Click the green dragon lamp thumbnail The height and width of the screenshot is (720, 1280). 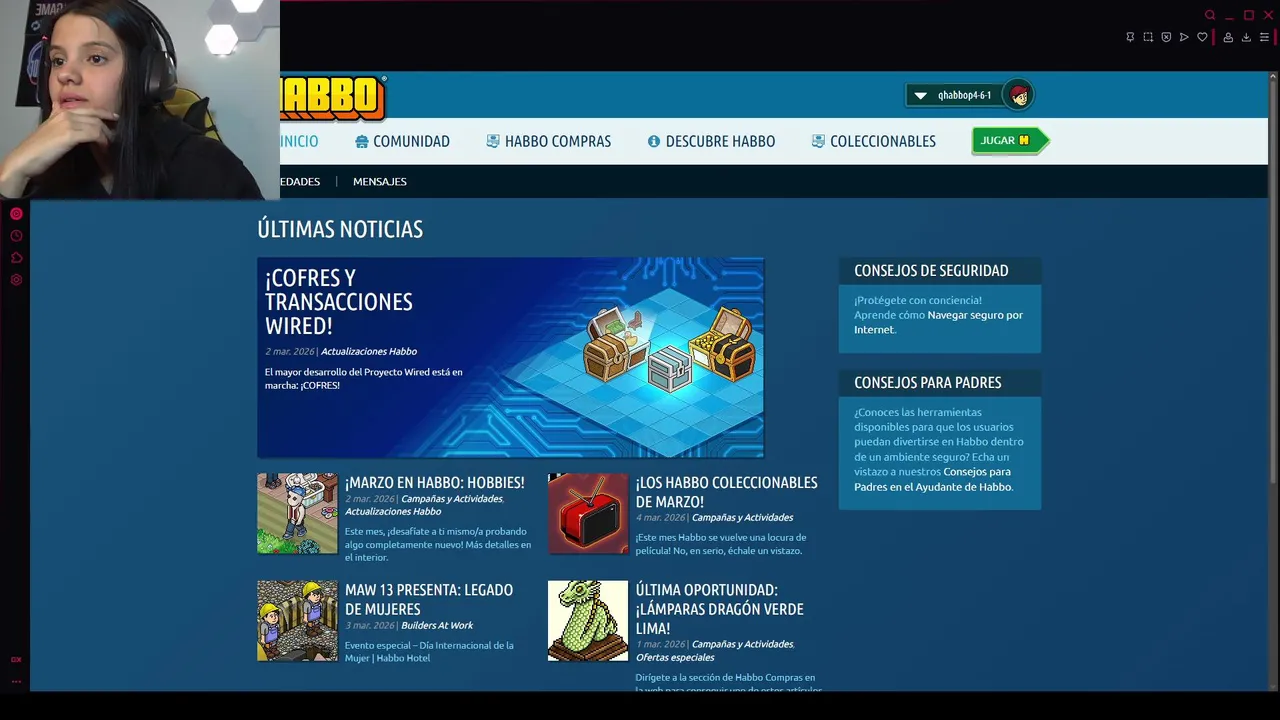(588, 621)
